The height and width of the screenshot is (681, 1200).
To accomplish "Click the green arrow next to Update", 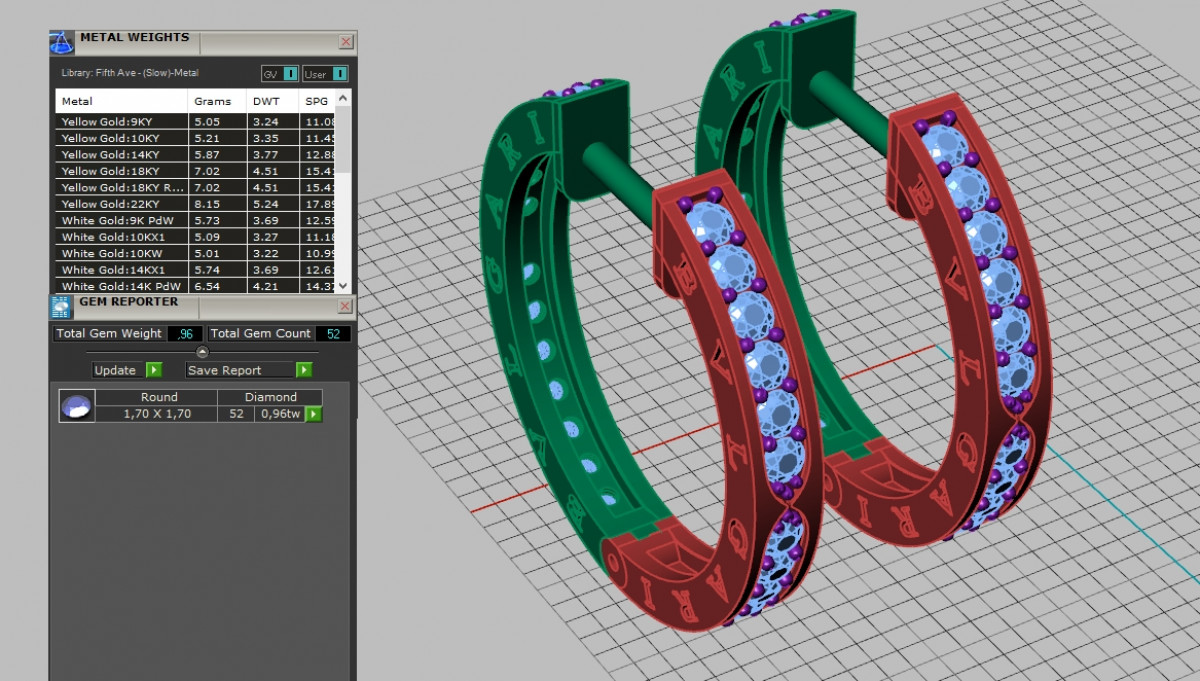I will [x=154, y=370].
